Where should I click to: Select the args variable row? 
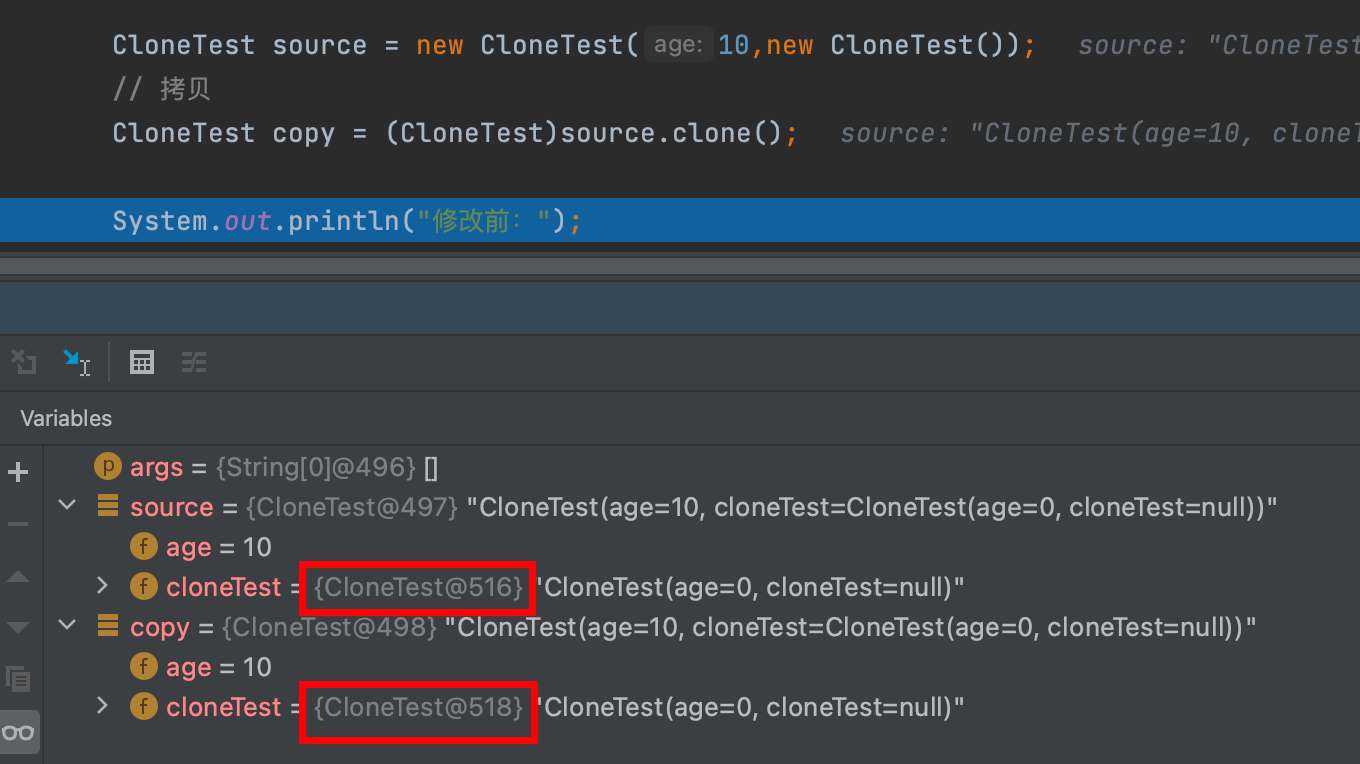(x=700, y=467)
